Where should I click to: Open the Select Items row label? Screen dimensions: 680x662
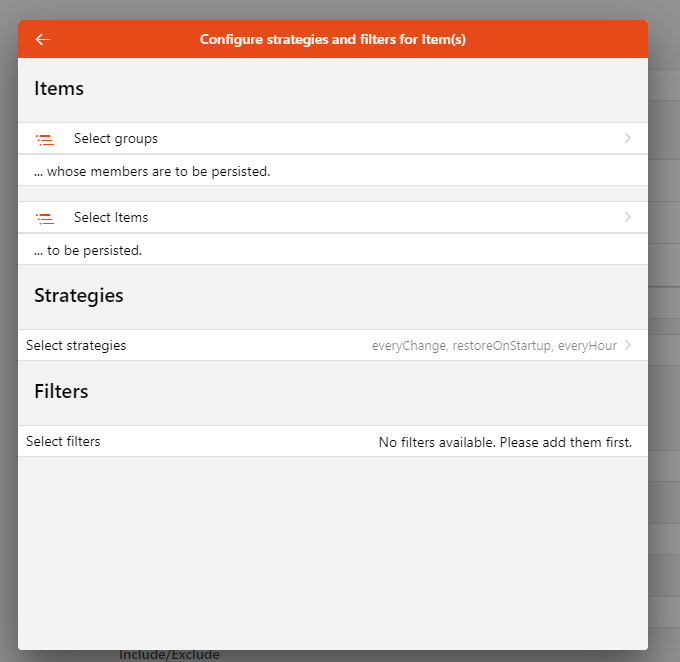point(111,217)
